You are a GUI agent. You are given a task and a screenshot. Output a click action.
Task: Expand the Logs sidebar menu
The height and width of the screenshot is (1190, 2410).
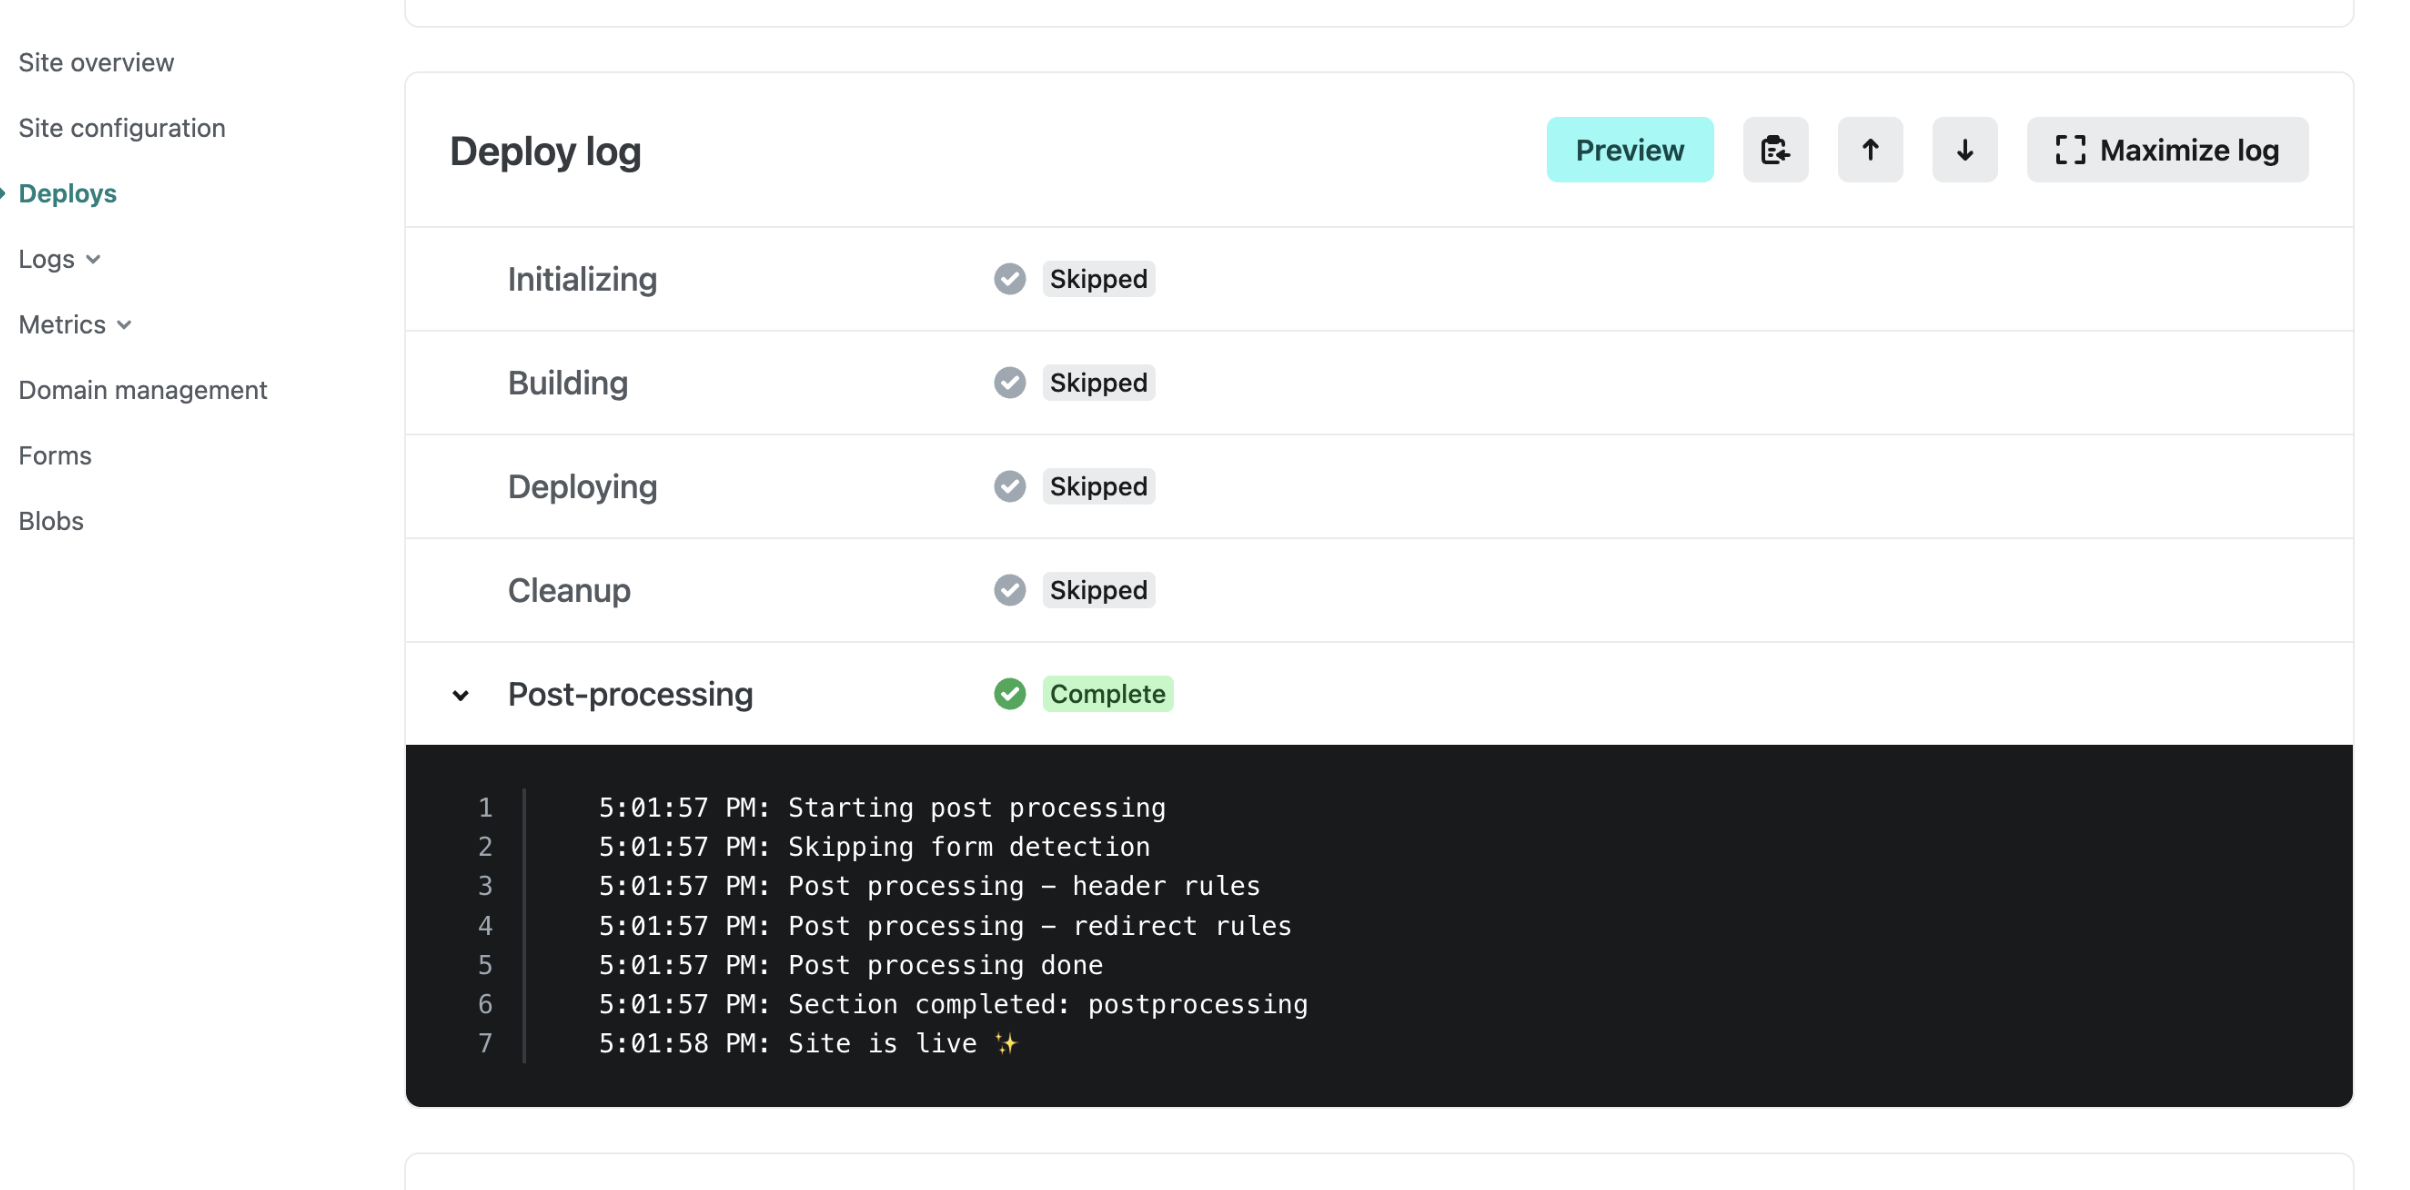60,259
